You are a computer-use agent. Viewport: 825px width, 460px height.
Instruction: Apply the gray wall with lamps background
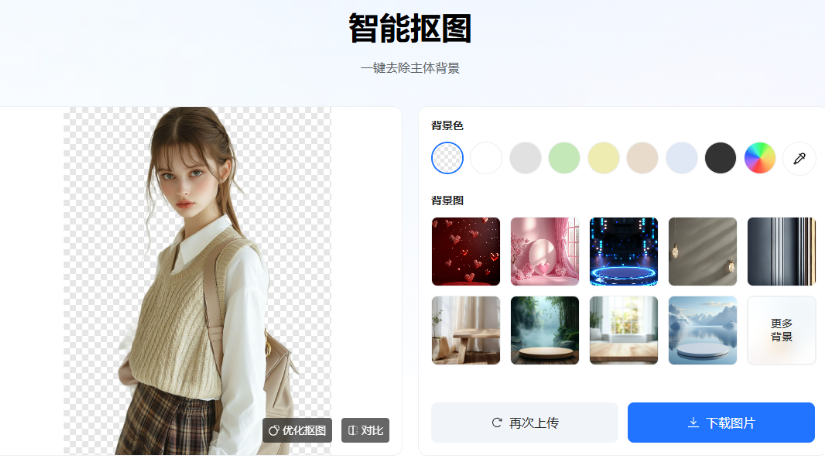click(703, 252)
